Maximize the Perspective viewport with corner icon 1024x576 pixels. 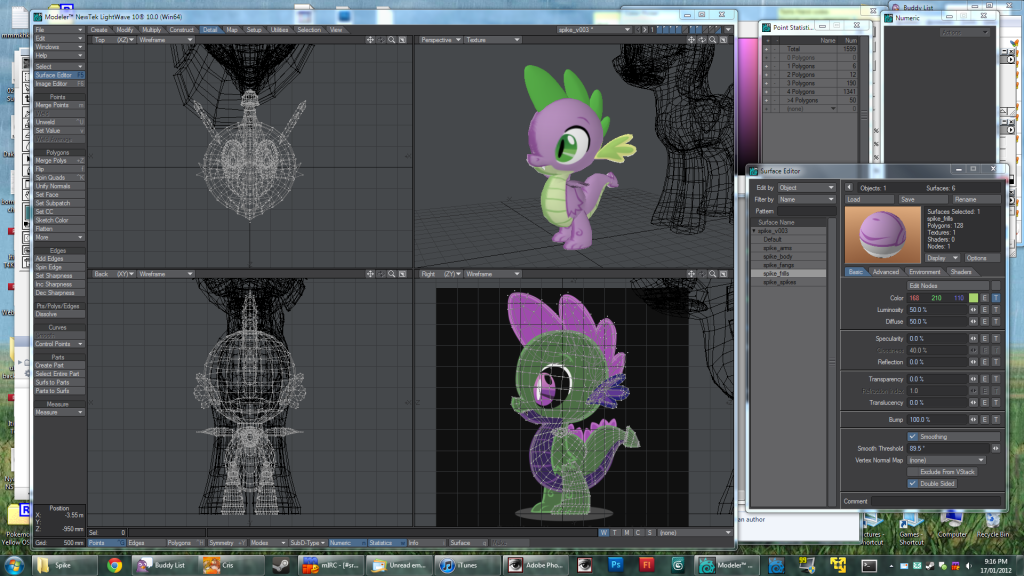(724, 40)
